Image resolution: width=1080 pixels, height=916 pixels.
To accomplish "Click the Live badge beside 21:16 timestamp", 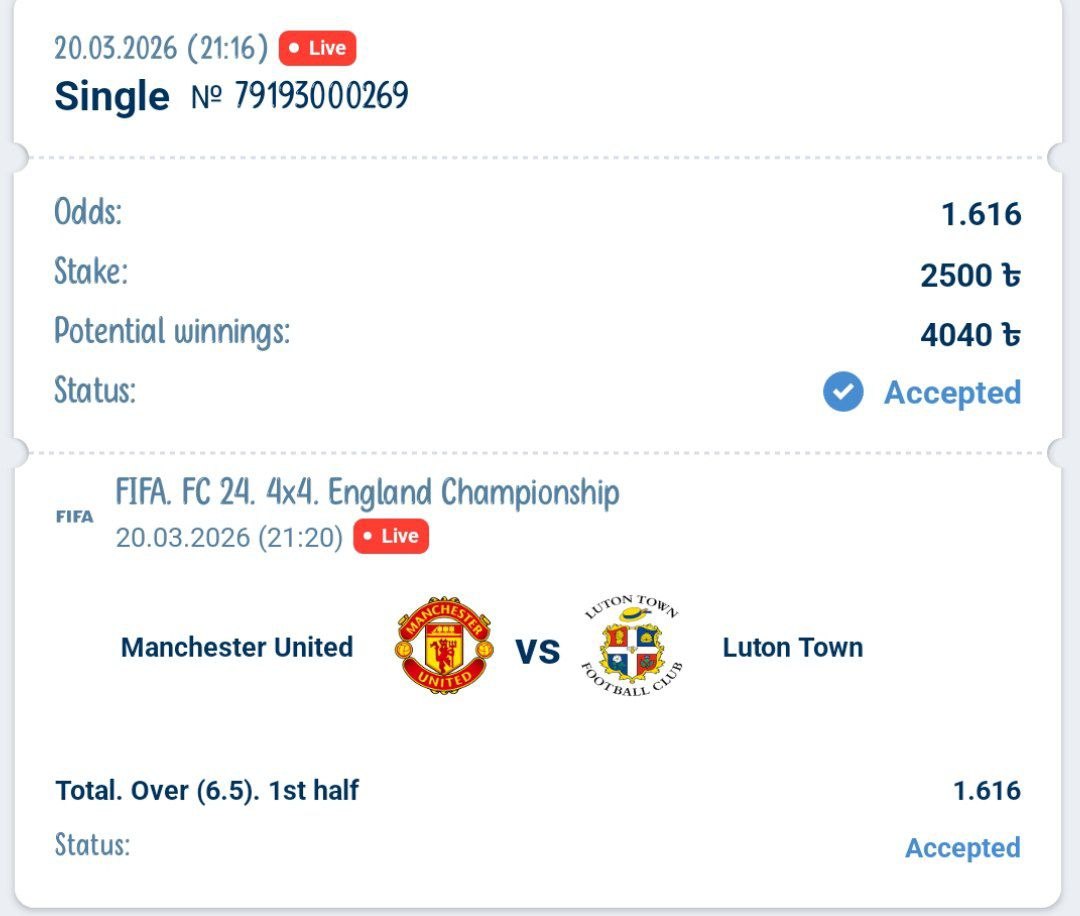I will click(317, 48).
